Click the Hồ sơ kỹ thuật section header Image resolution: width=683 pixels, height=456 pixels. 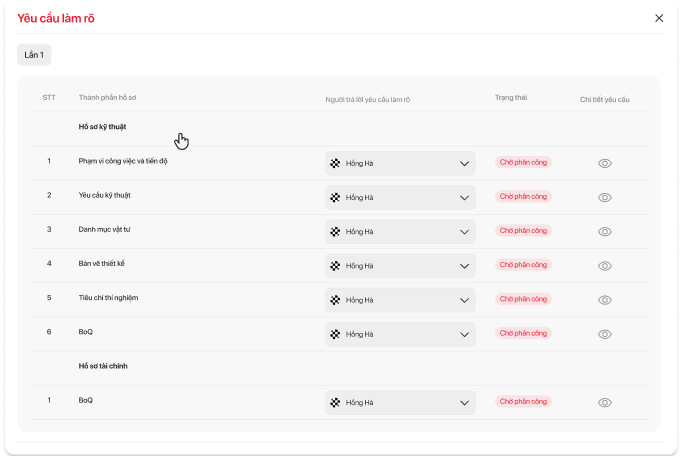tap(102, 127)
